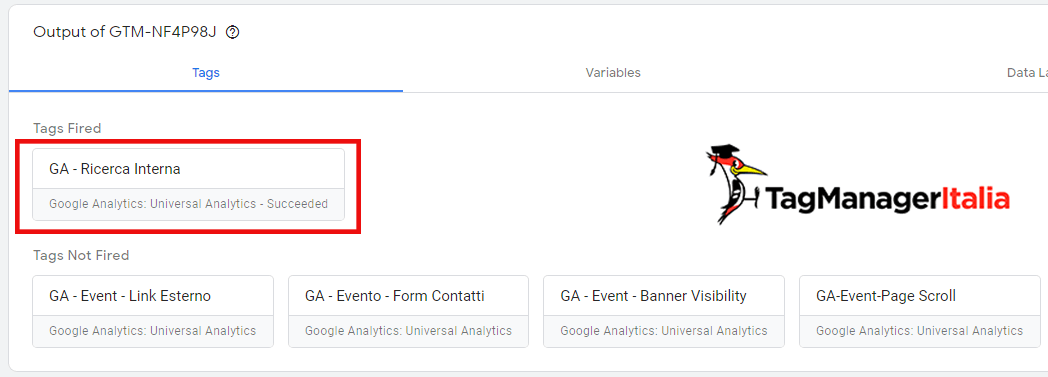
Task: Click the woodpecker mascot in the logo
Action: click(734, 183)
